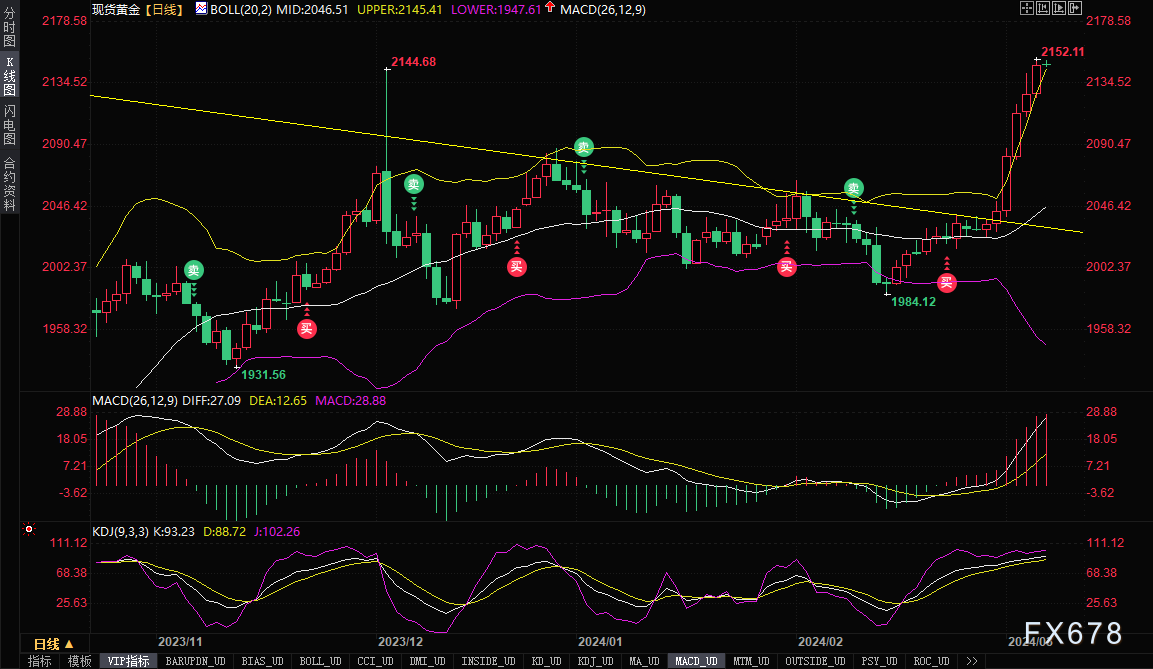Click the red 买 marker below November candles

coord(307,329)
